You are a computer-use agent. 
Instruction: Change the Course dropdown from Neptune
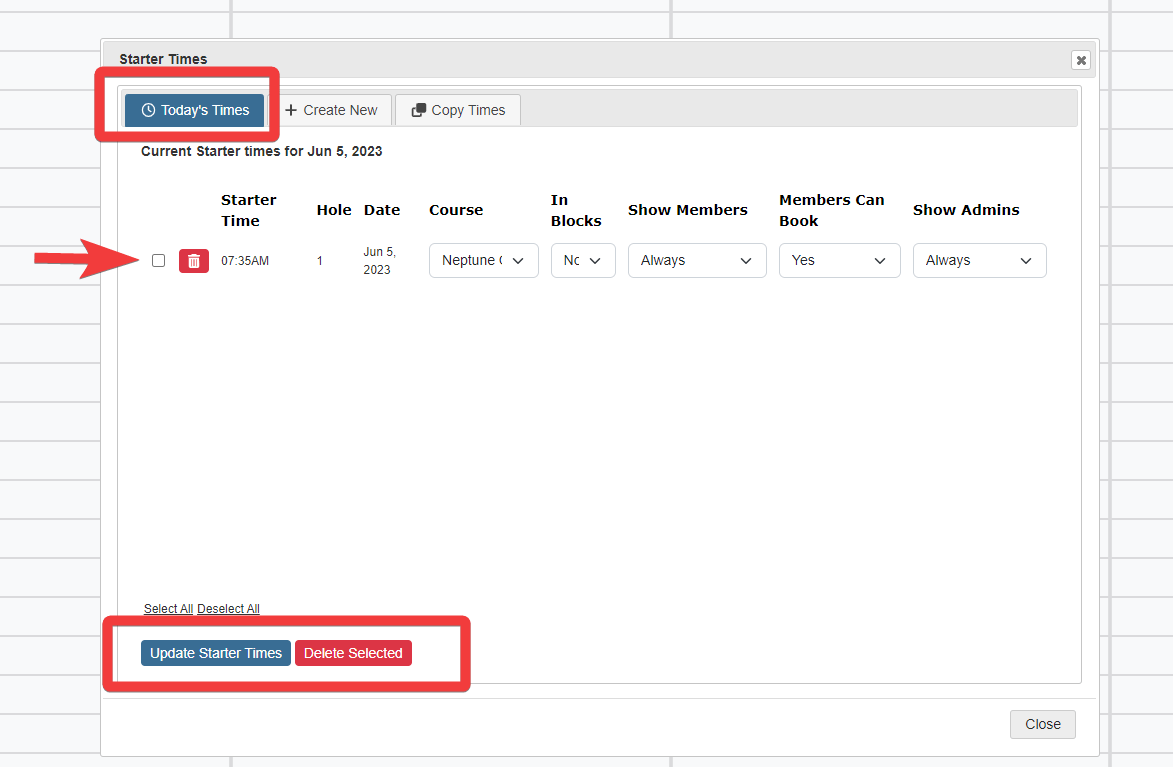(483, 260)
